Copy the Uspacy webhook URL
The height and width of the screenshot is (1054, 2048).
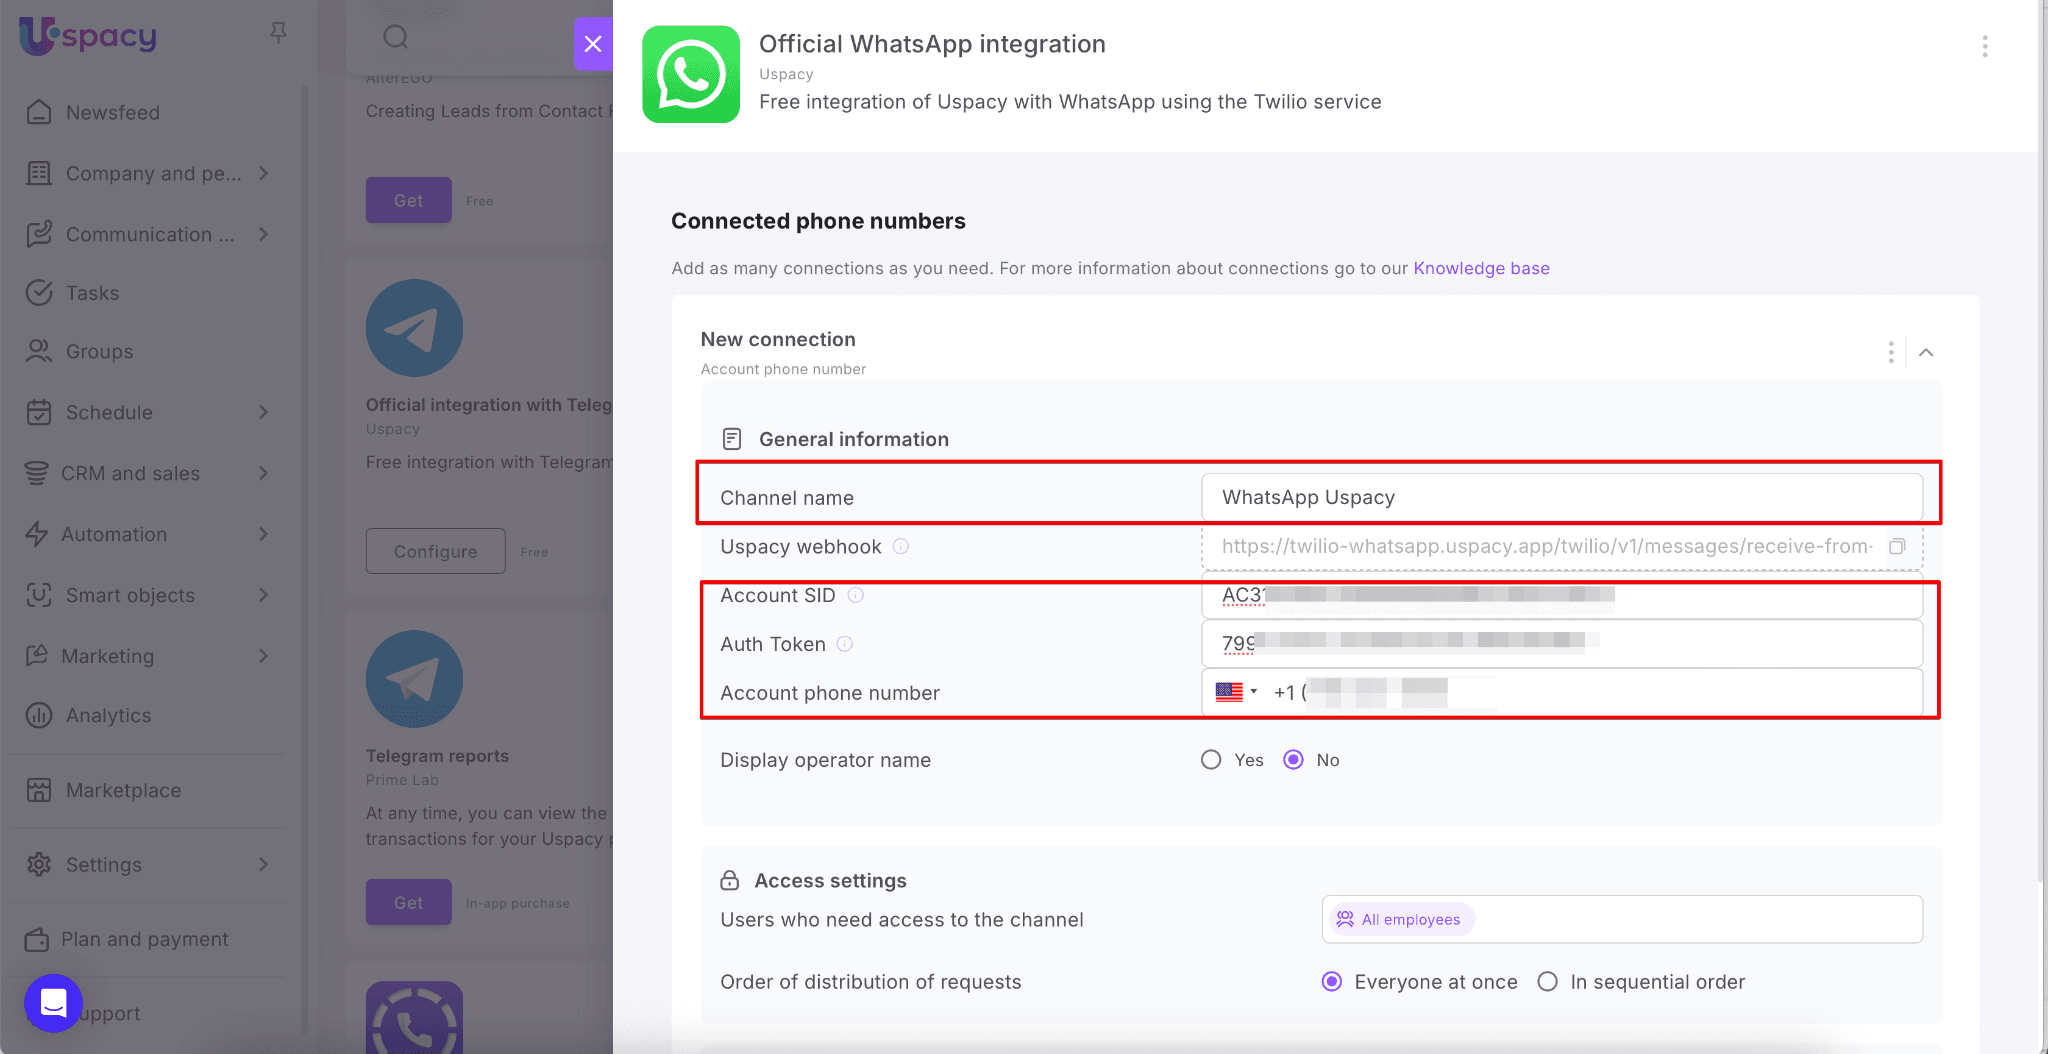click(1897, 546)
